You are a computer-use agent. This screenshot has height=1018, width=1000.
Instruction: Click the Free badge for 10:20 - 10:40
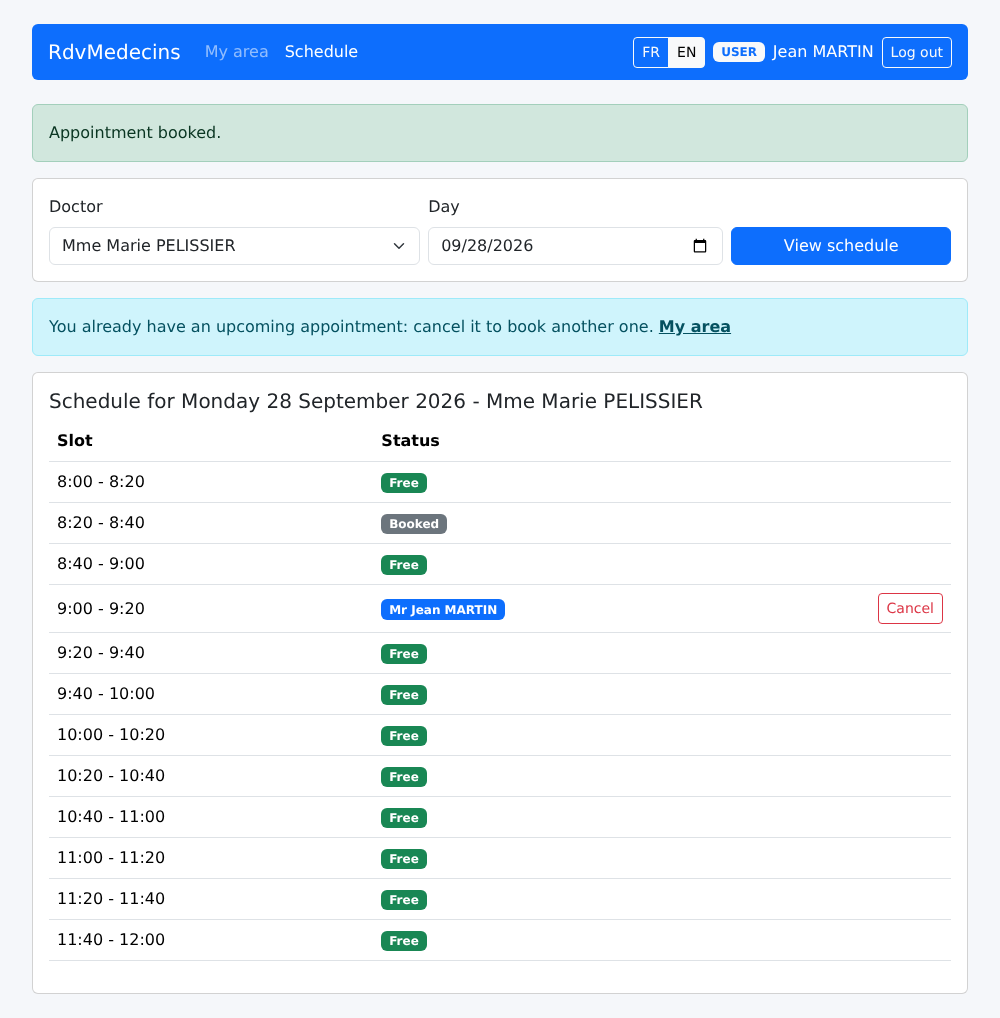(x=404, y=776)
